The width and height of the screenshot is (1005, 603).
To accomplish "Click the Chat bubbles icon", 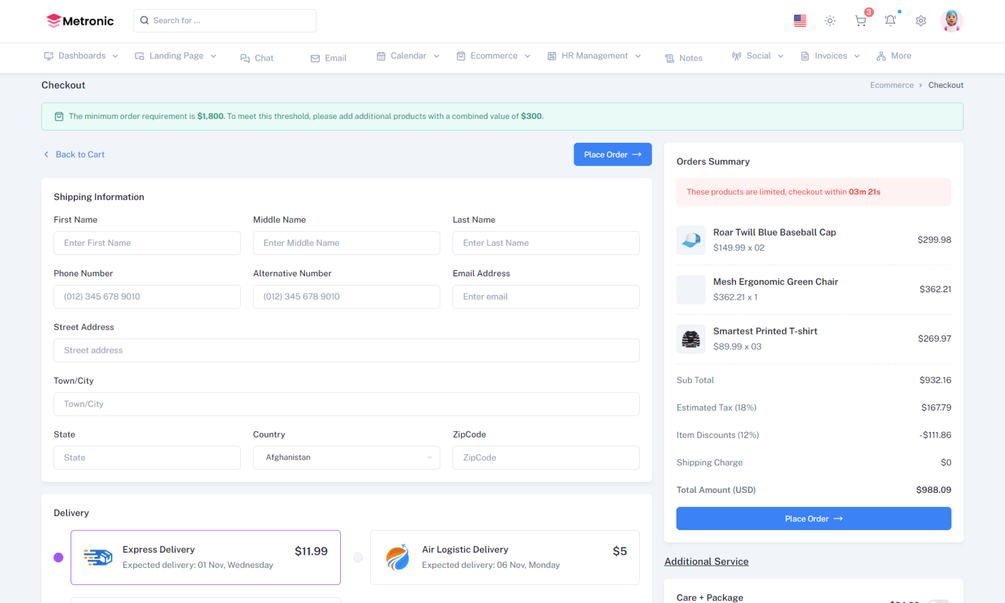I will pos(245,58).
